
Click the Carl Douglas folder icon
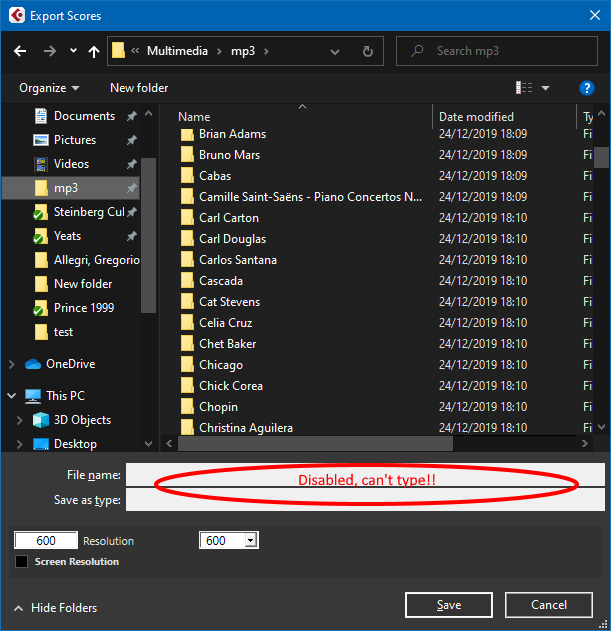pyautogui.click(x=187, y=239)
